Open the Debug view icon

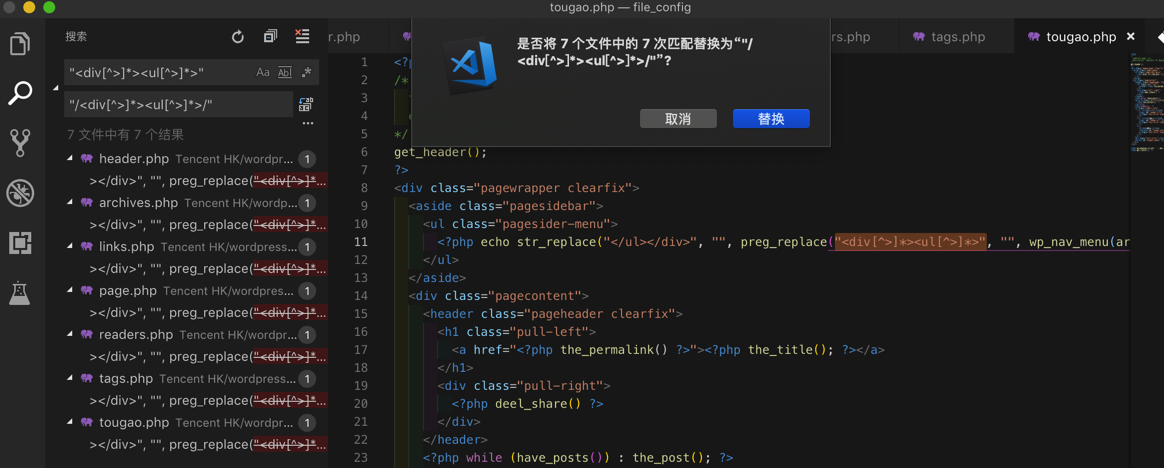tap(20, 193)
